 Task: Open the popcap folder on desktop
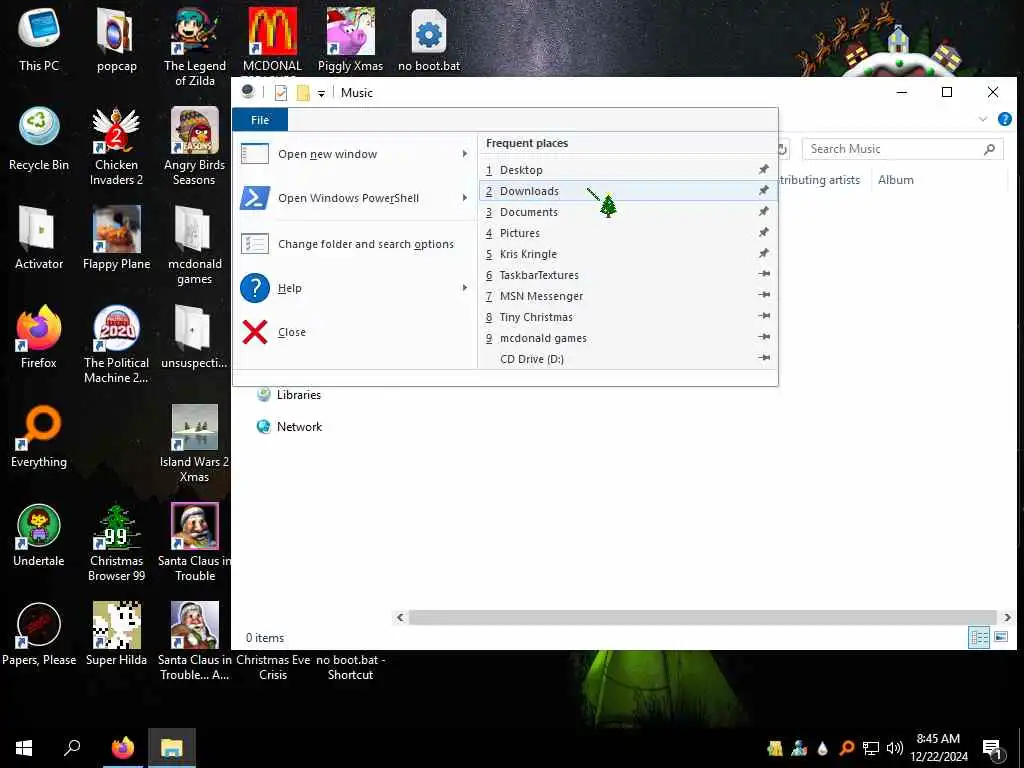(x=116, y=39)
